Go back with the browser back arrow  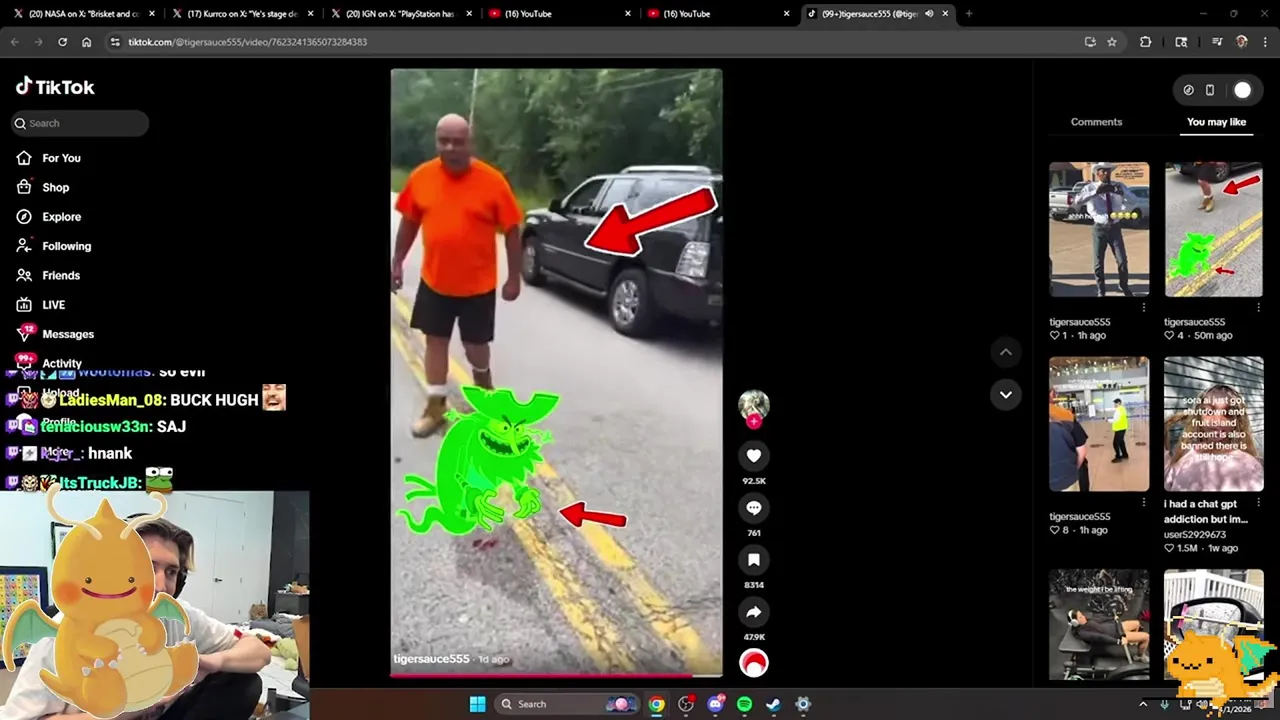point(14,42)
